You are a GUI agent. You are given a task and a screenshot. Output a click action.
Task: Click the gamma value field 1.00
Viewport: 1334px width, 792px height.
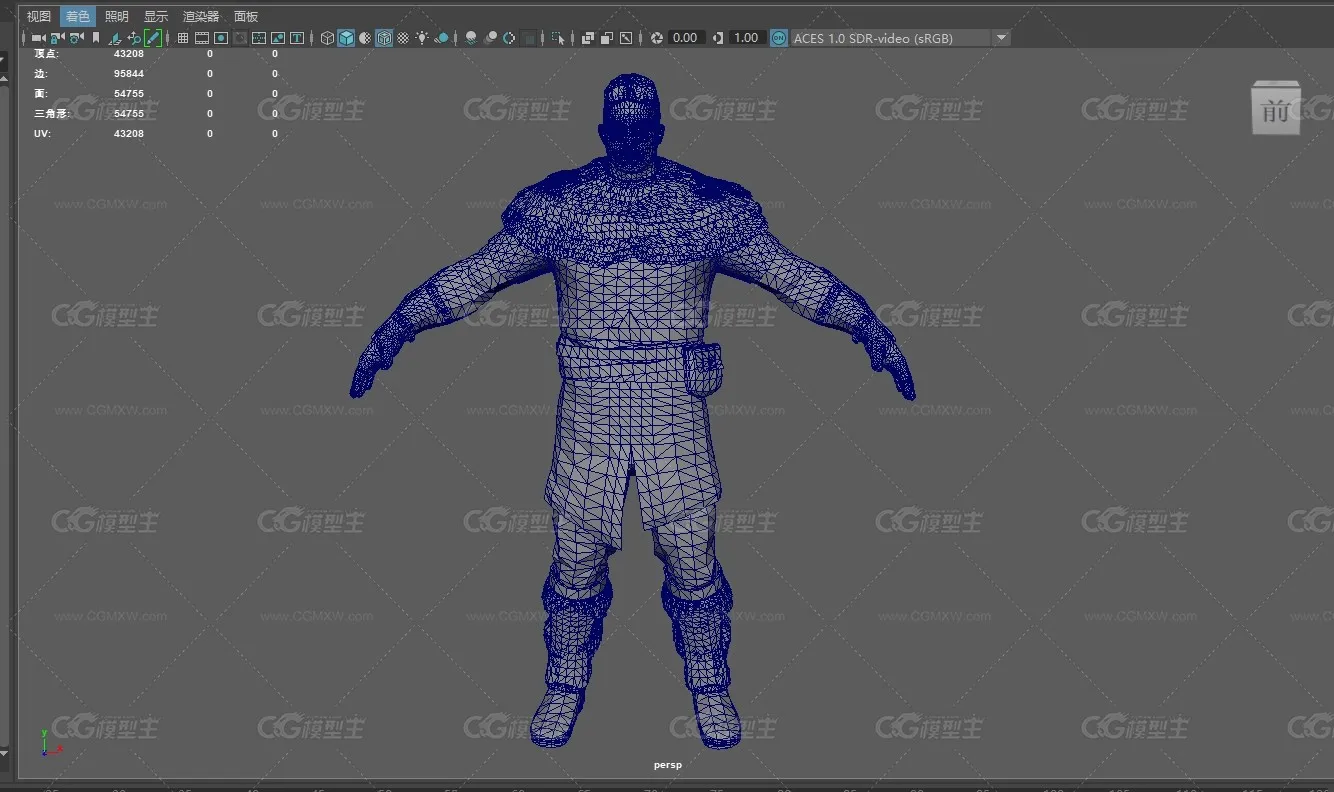pyautogui.click(x=746, y=38)
